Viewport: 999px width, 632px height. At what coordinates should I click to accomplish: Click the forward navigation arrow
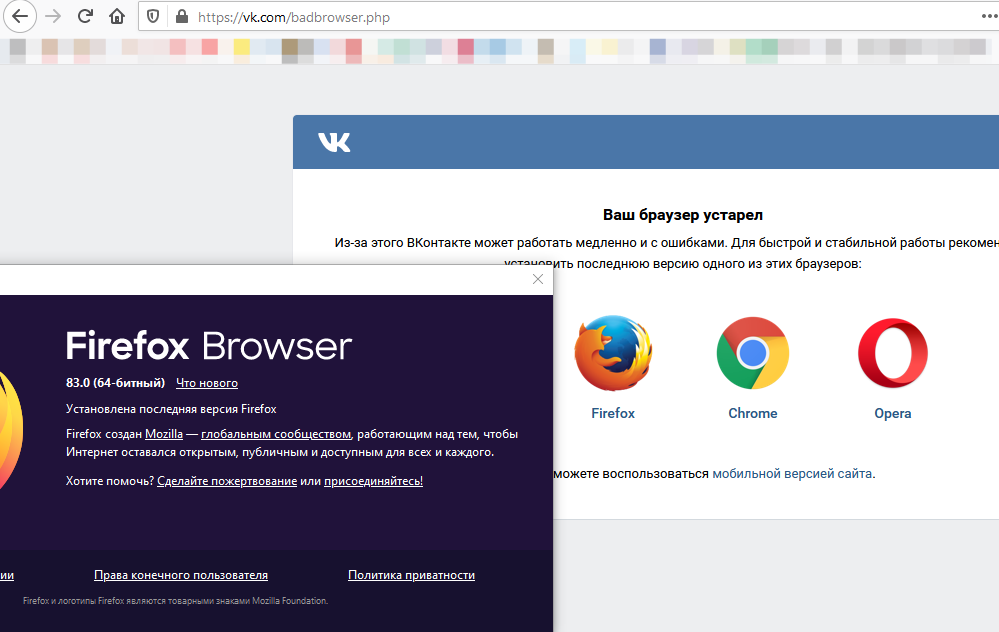(x=54, y=16)
